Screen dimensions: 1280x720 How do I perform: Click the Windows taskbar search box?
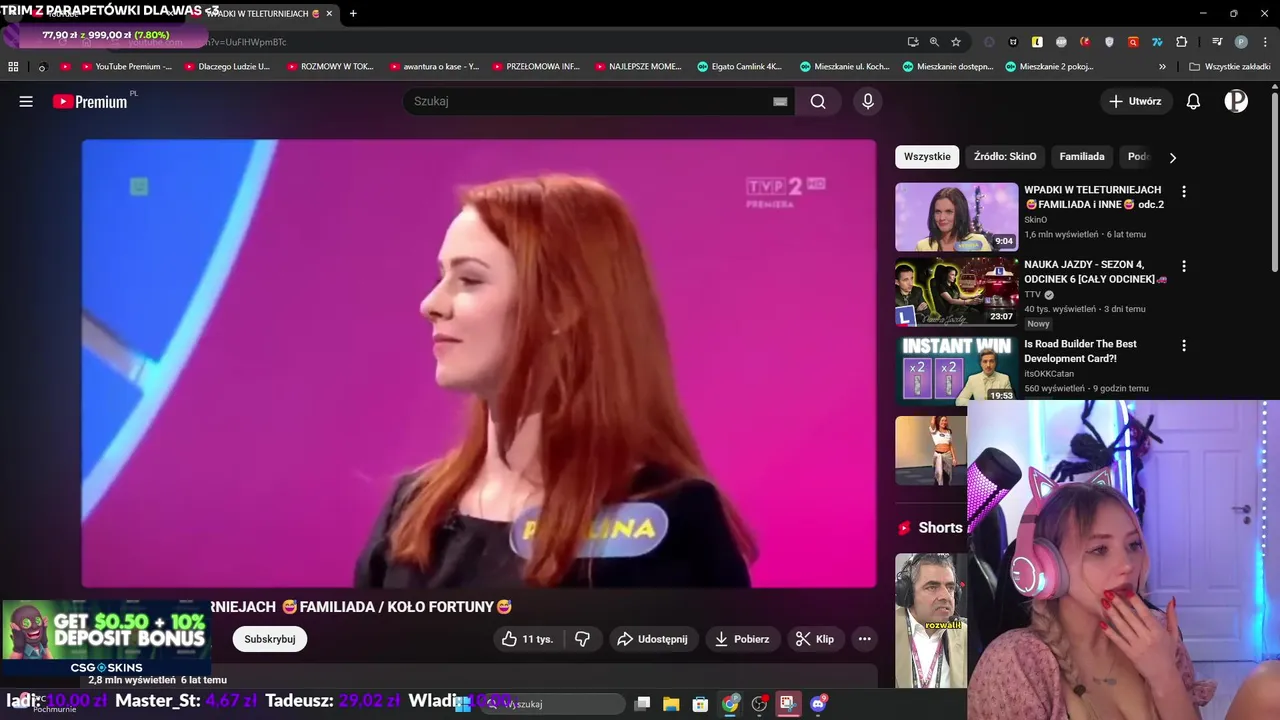pos(552,704)
